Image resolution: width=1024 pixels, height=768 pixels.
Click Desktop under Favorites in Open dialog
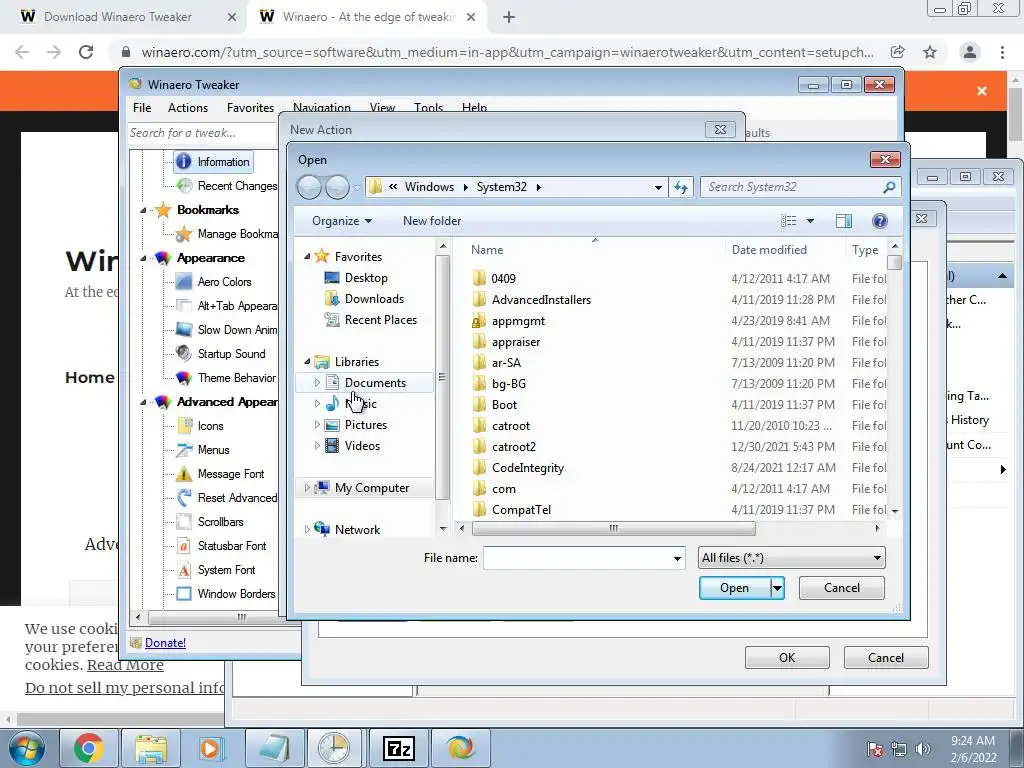pos(356,278)
